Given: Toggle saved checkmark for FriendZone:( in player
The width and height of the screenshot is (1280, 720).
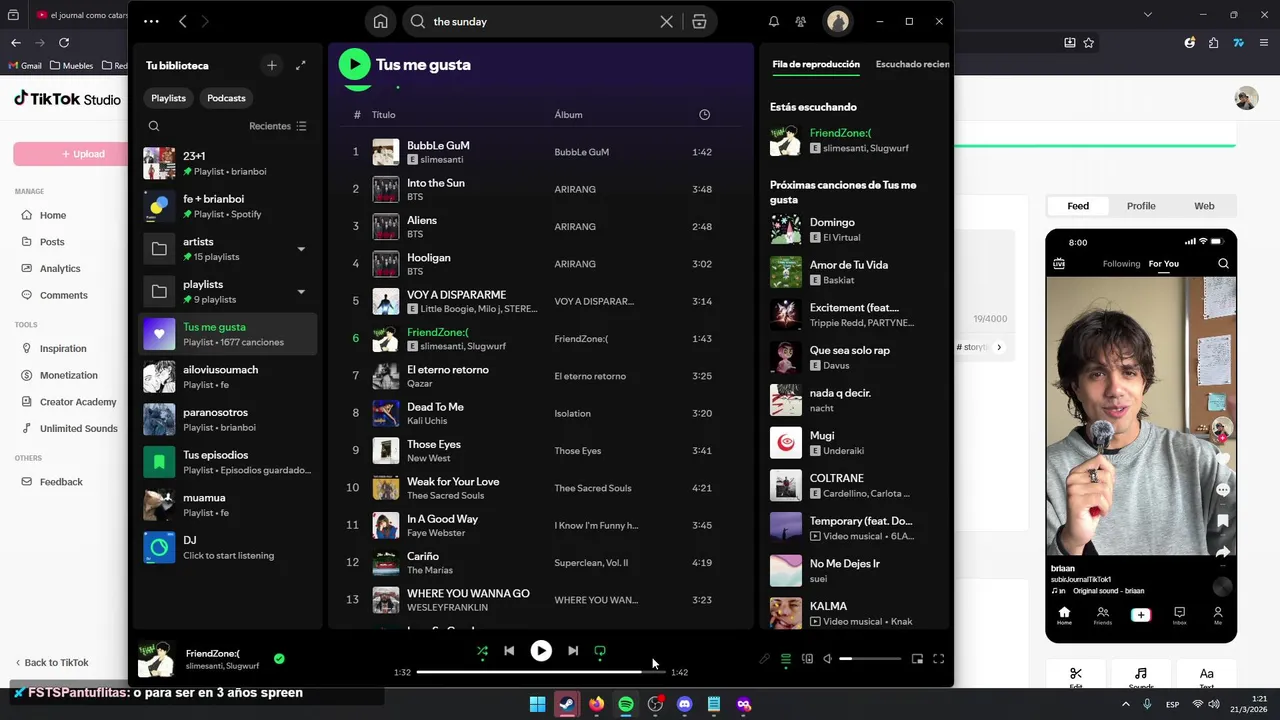Looking at the screenshot, I should (279, 659).
